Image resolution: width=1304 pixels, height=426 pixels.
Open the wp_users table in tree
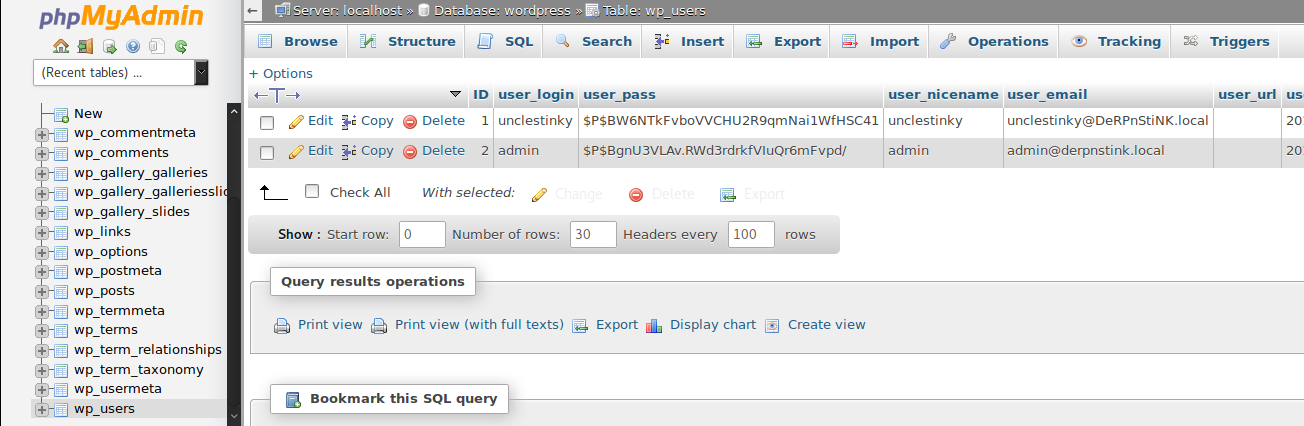(x=104, y=408)
